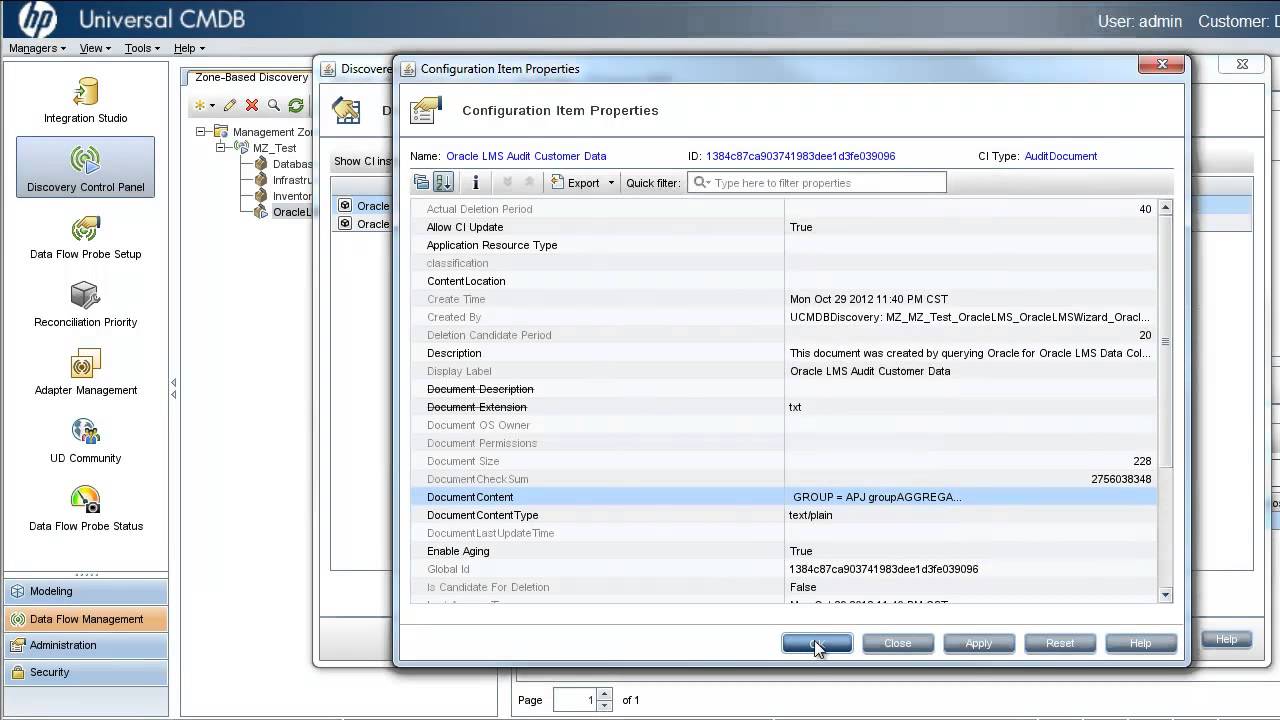1280x720 pixels.
Task: Click the Close button in the properties dialog
Action: tap(897, 643)
